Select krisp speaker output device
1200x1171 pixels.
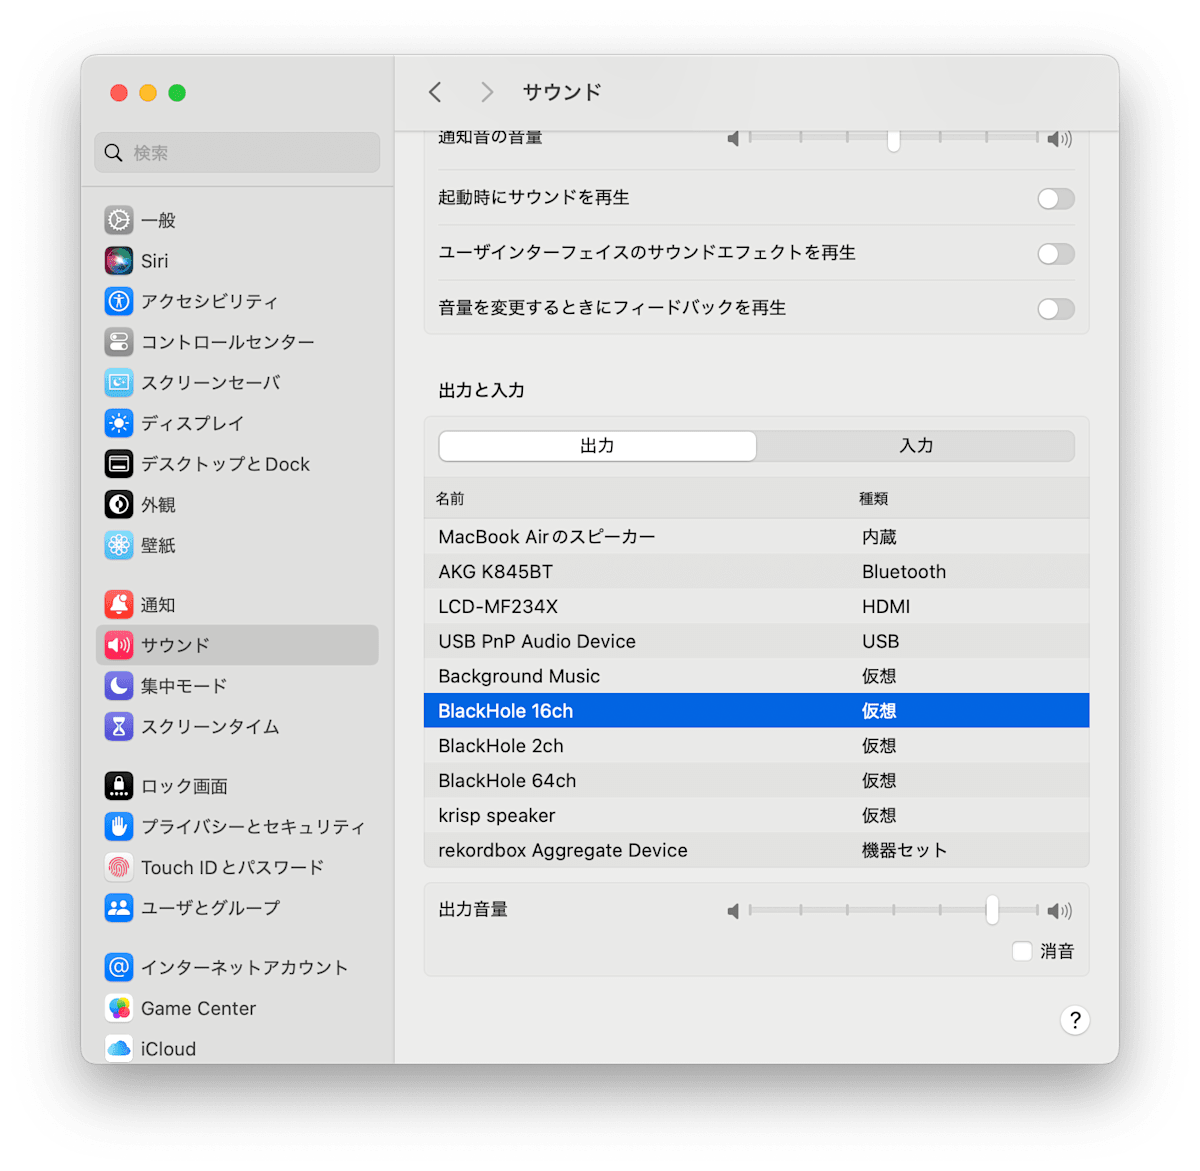coord(756,816)
